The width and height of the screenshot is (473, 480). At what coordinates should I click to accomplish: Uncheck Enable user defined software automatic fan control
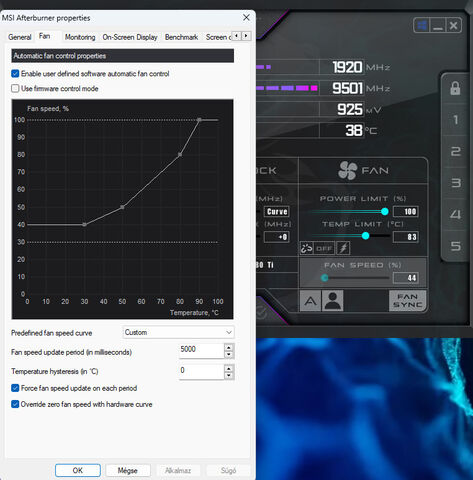(x=15, y=74)
